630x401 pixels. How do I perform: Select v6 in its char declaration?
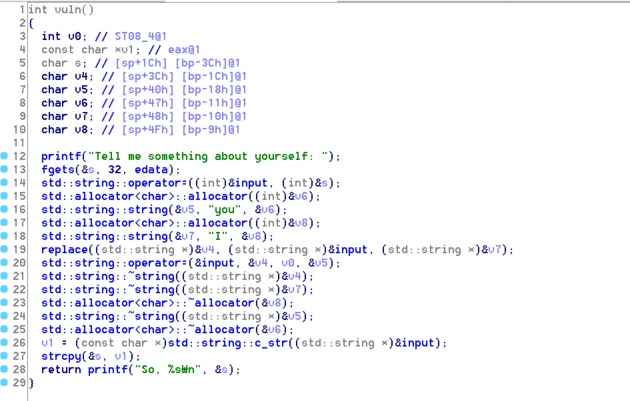[x=81, y=103]
